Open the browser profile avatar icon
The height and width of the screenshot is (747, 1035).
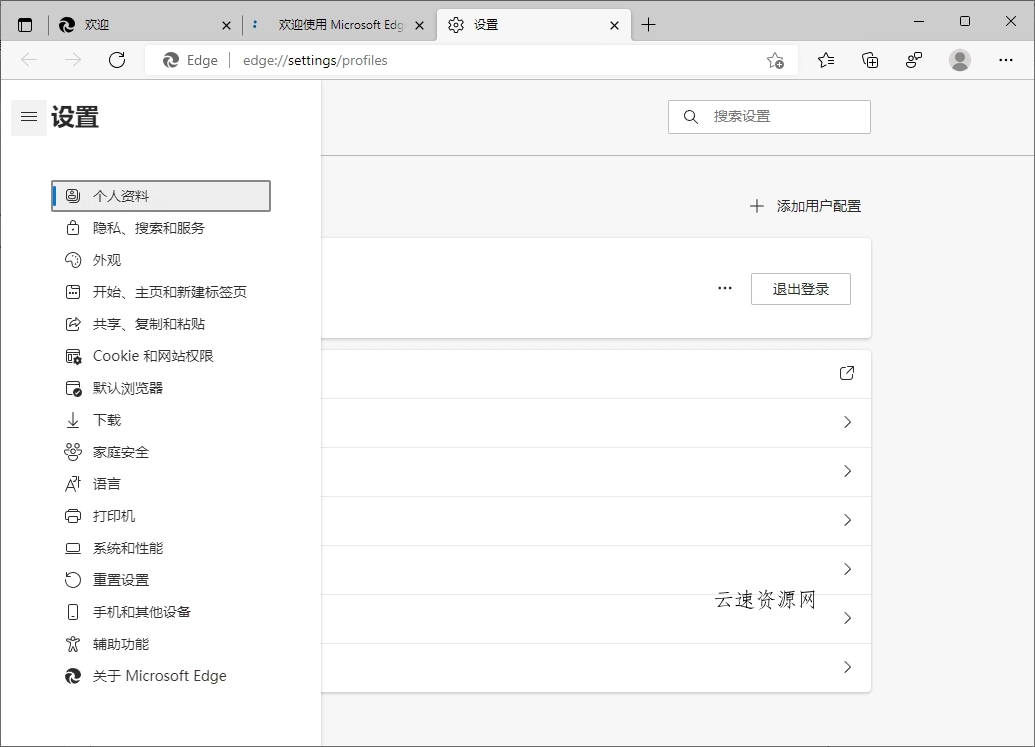click(x=959, y=60)
